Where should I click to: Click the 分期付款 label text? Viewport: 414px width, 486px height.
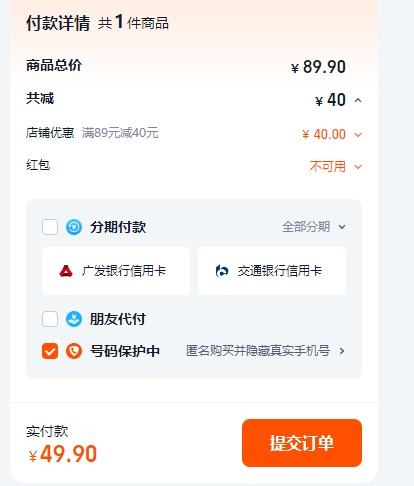pyautogui.click(x=118, y=227)
